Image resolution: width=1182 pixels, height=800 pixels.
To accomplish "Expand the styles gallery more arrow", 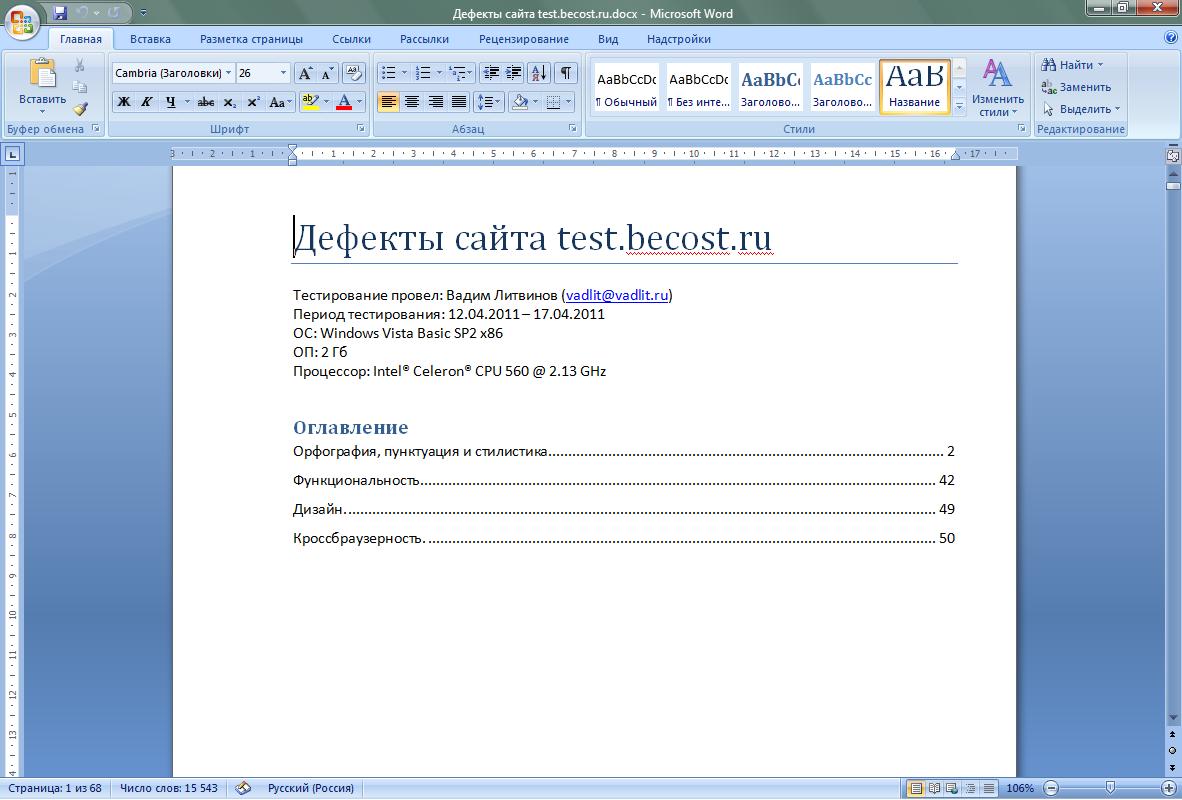I will [x=960, y=107].
